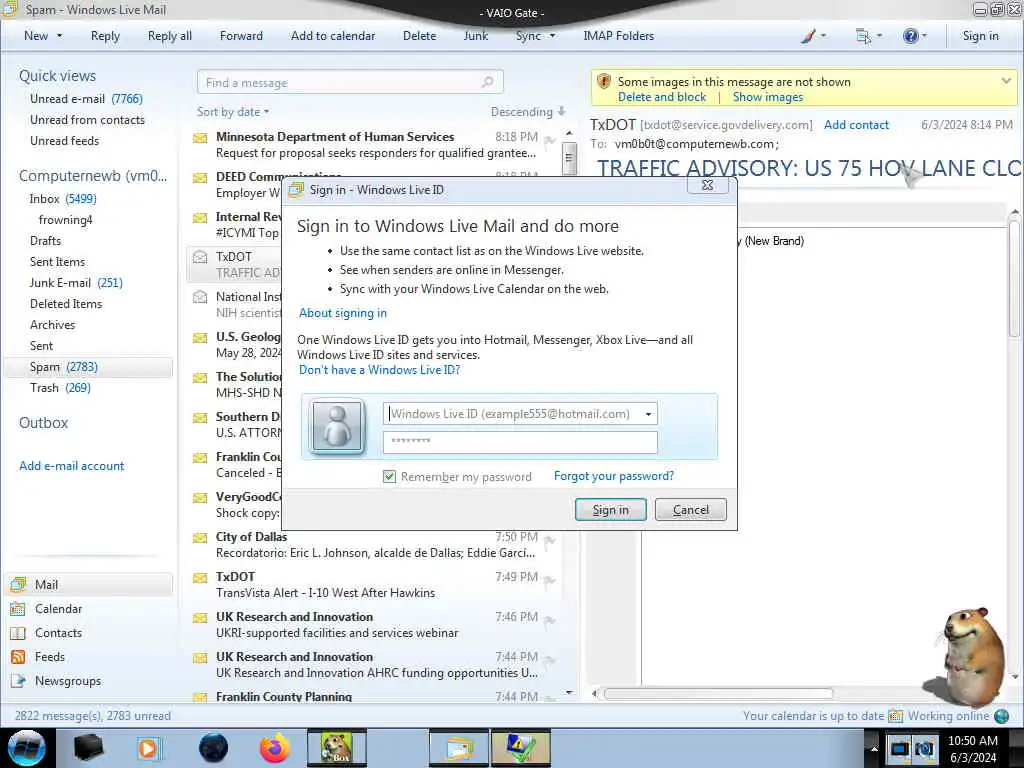Click the shield icon in images warning bar
1024x768 pixels.
point(603,82)
